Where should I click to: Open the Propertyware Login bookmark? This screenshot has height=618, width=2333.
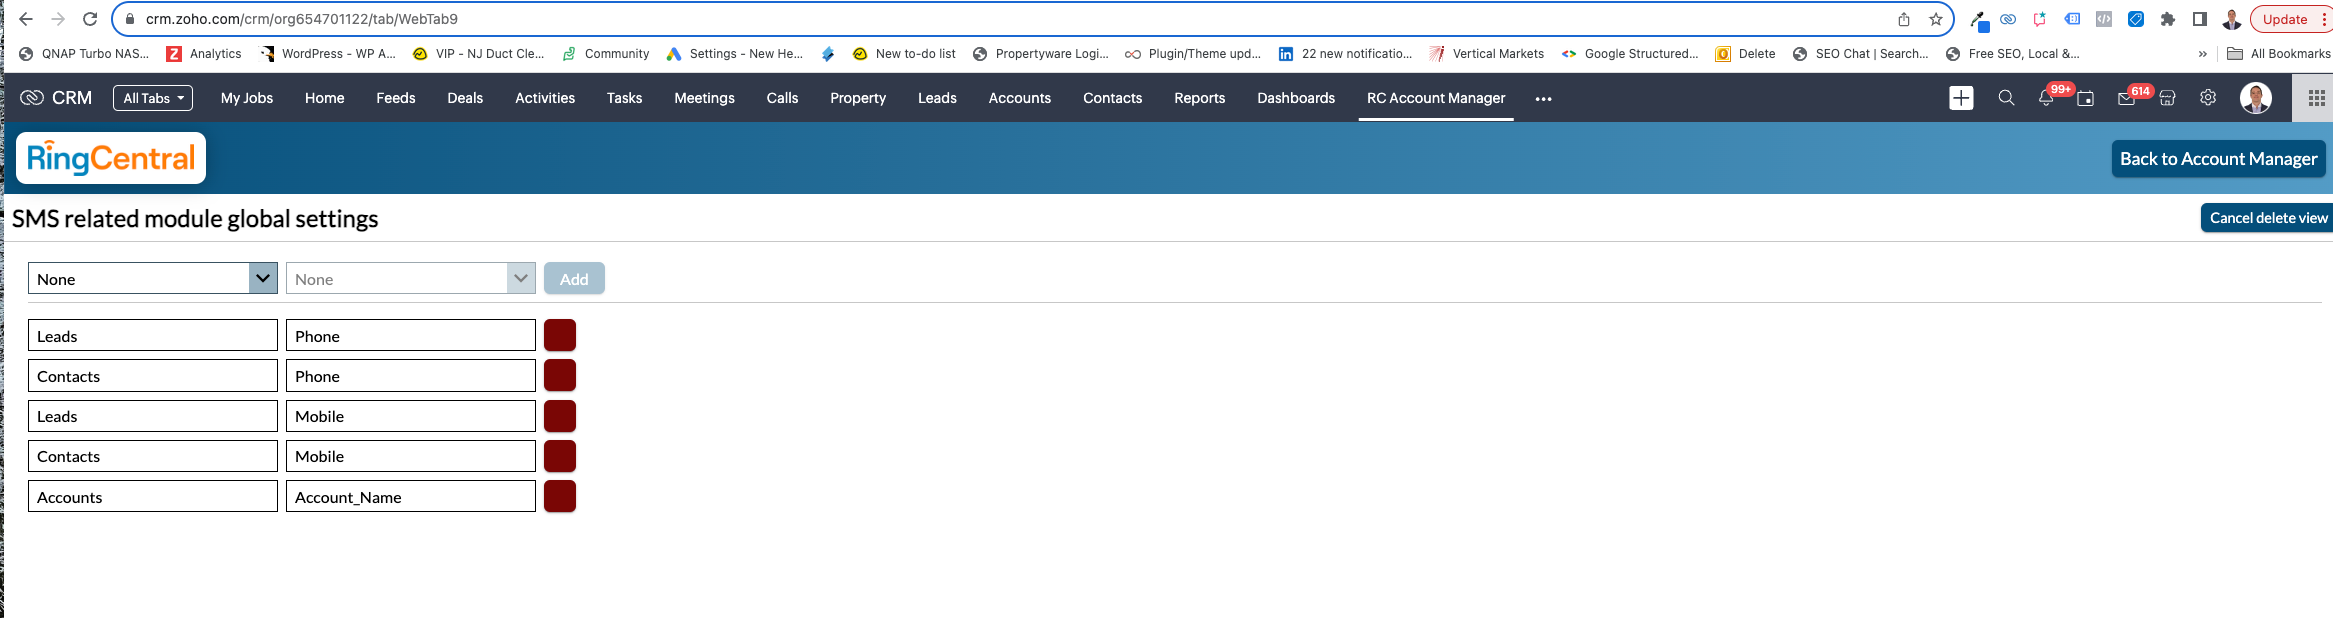click(1041, 54)
